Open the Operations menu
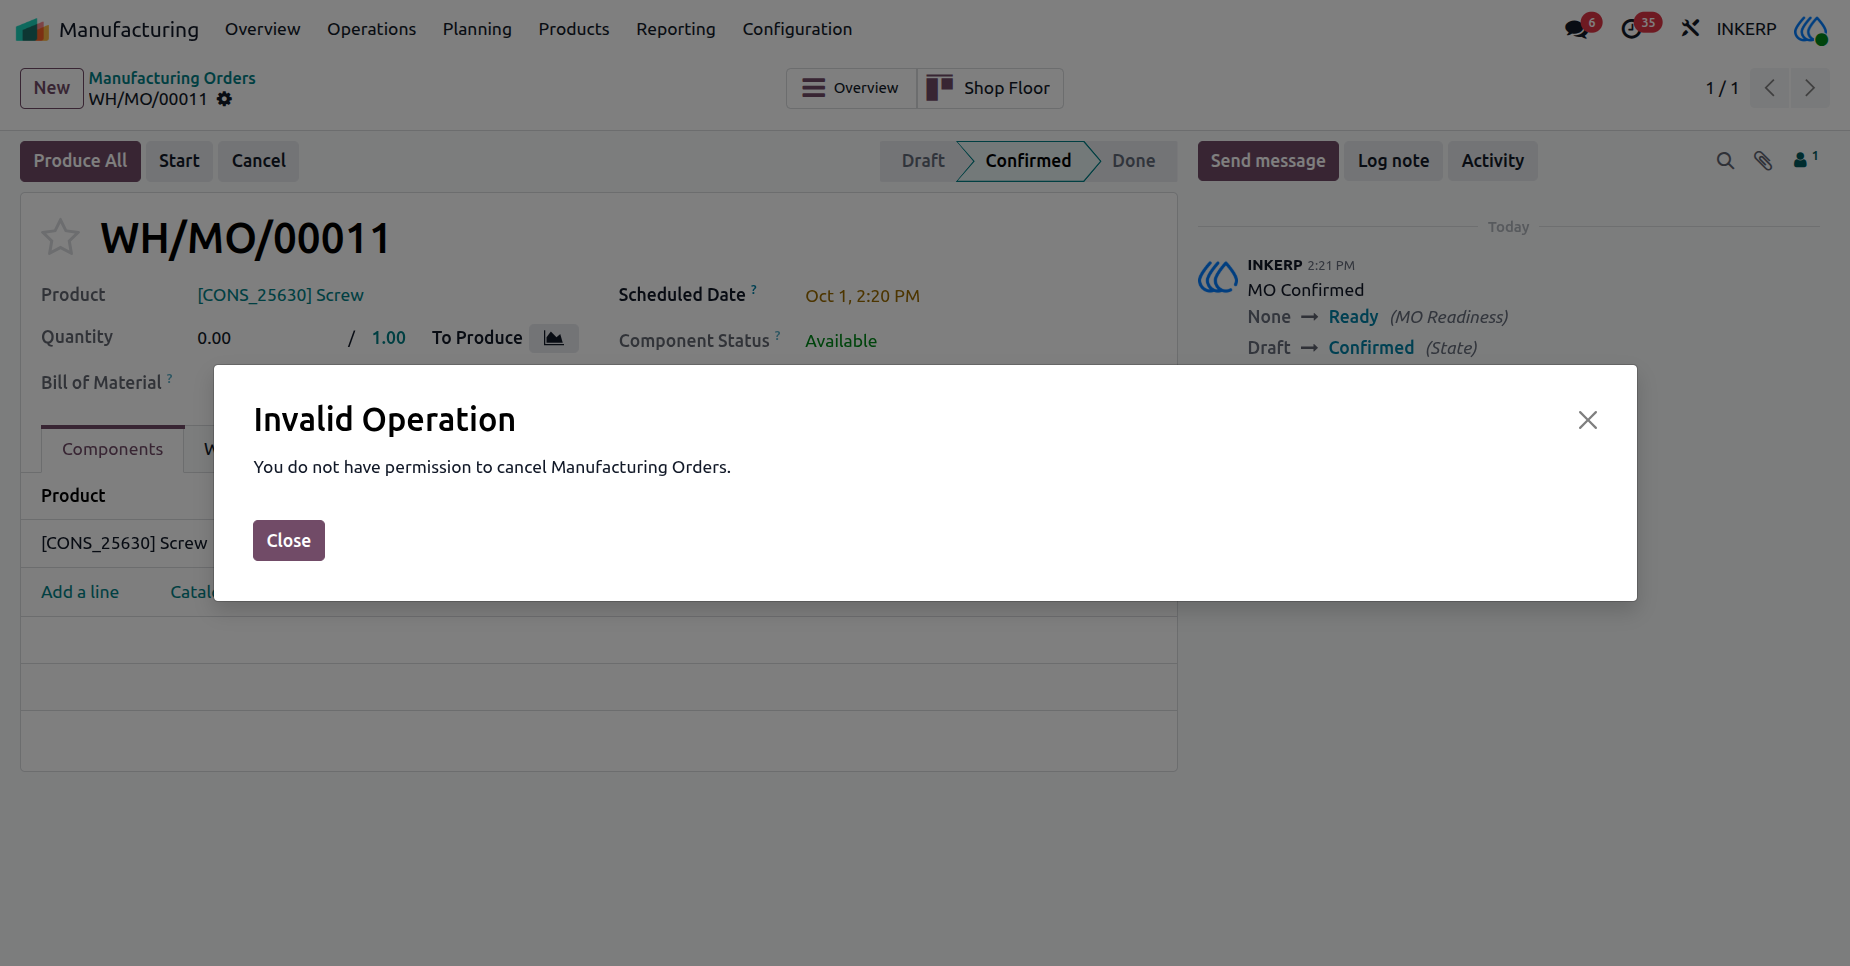Viewport: 1850px width, 966px height. click(x=371, y=29)
